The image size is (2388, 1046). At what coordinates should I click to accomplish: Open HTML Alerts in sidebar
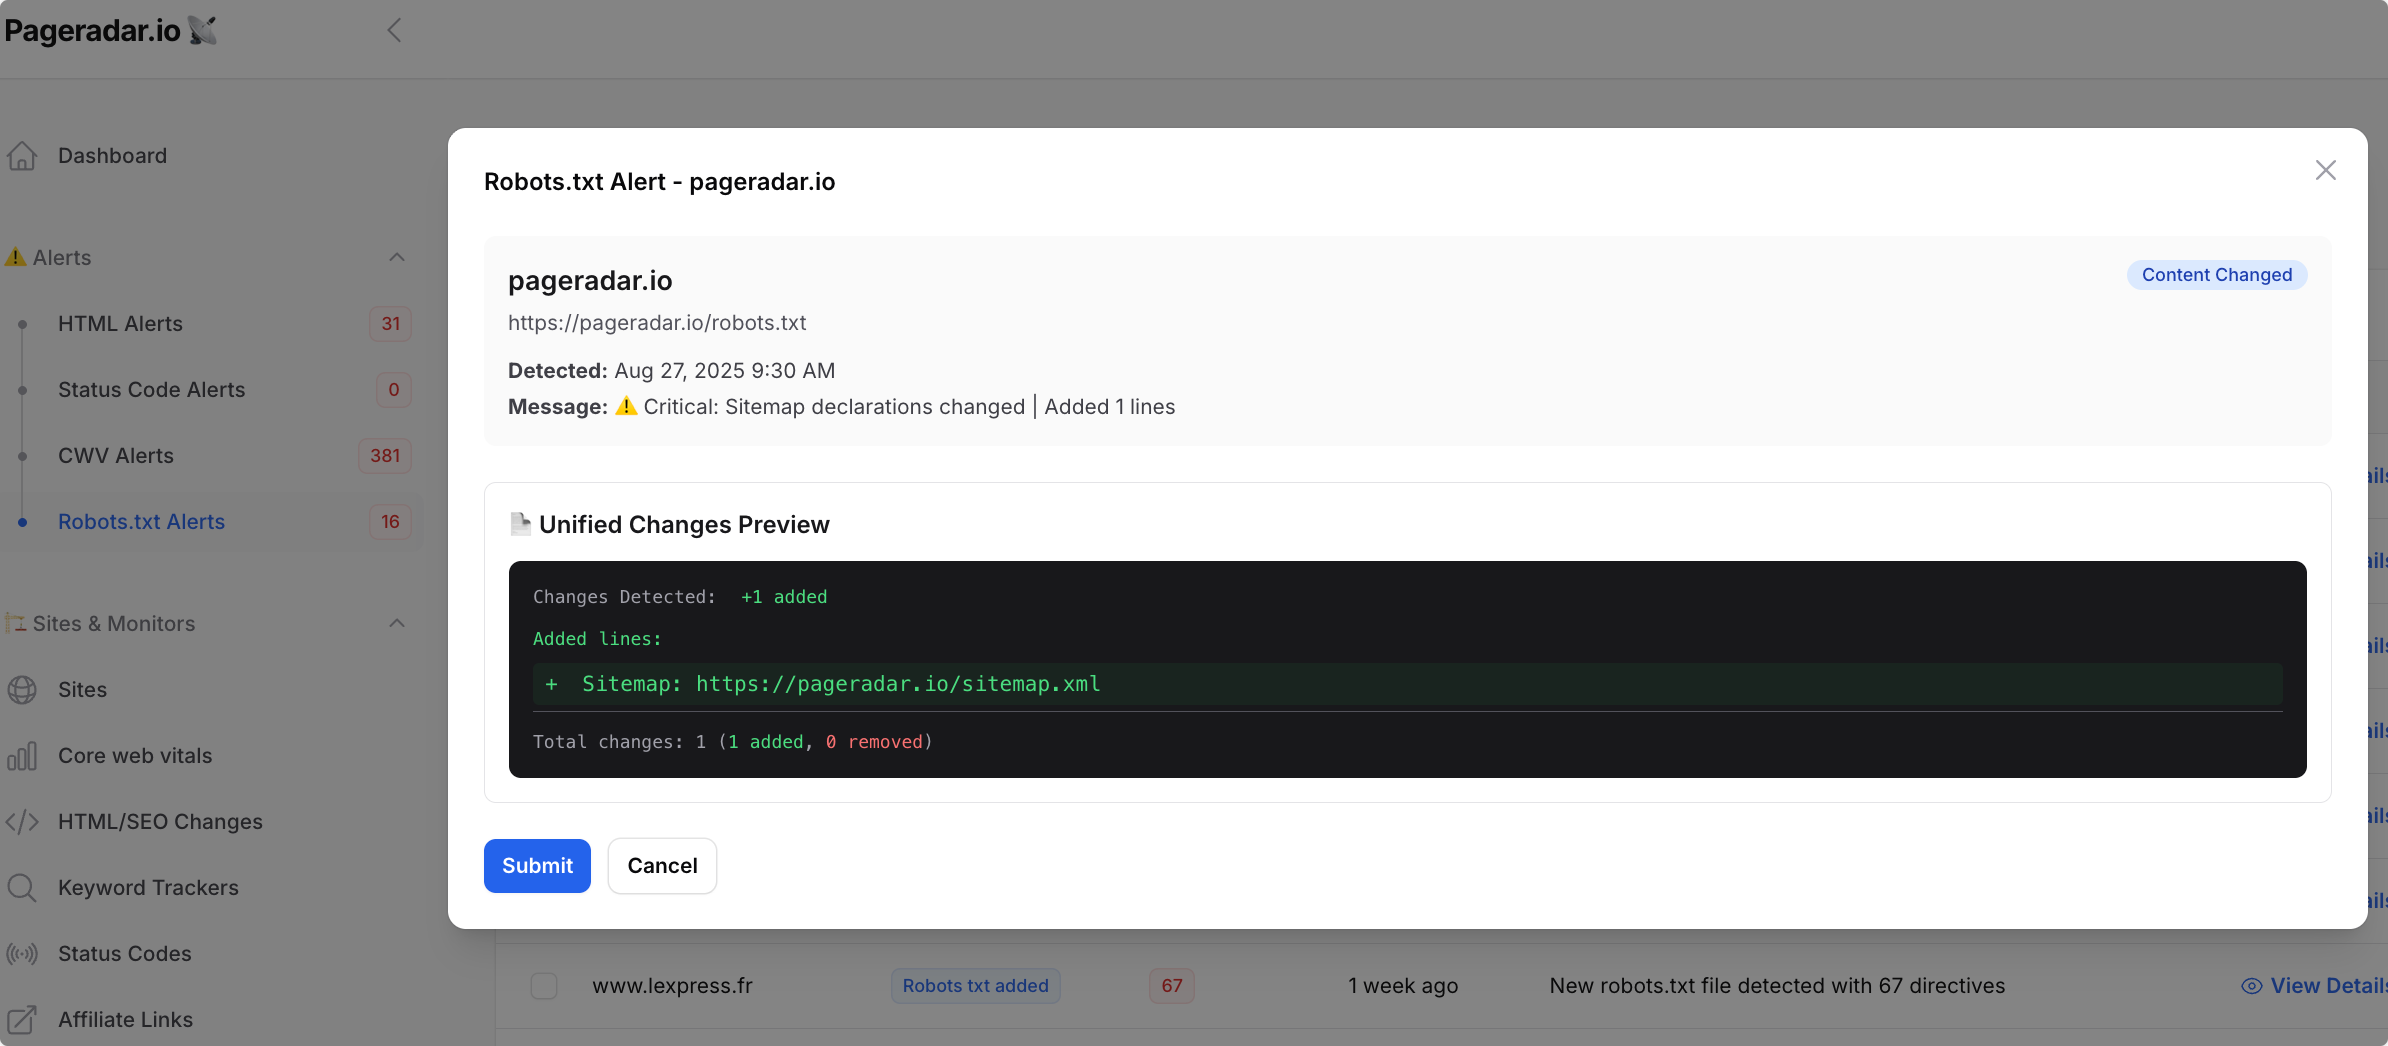point(120,324)
